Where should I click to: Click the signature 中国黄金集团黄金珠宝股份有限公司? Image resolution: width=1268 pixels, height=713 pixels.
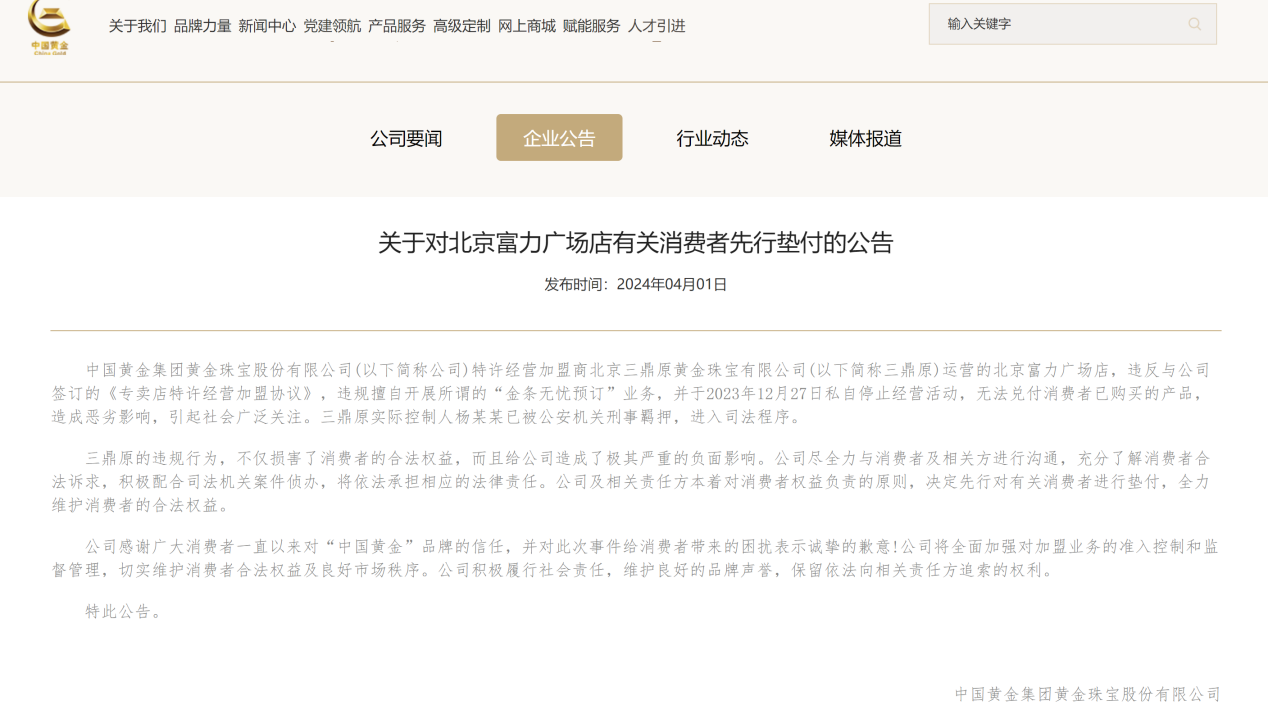coord(1088,694)
